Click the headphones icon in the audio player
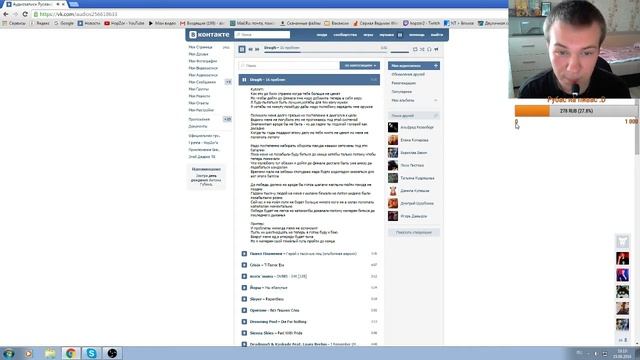640x360 pixels. tap(429, 49)
